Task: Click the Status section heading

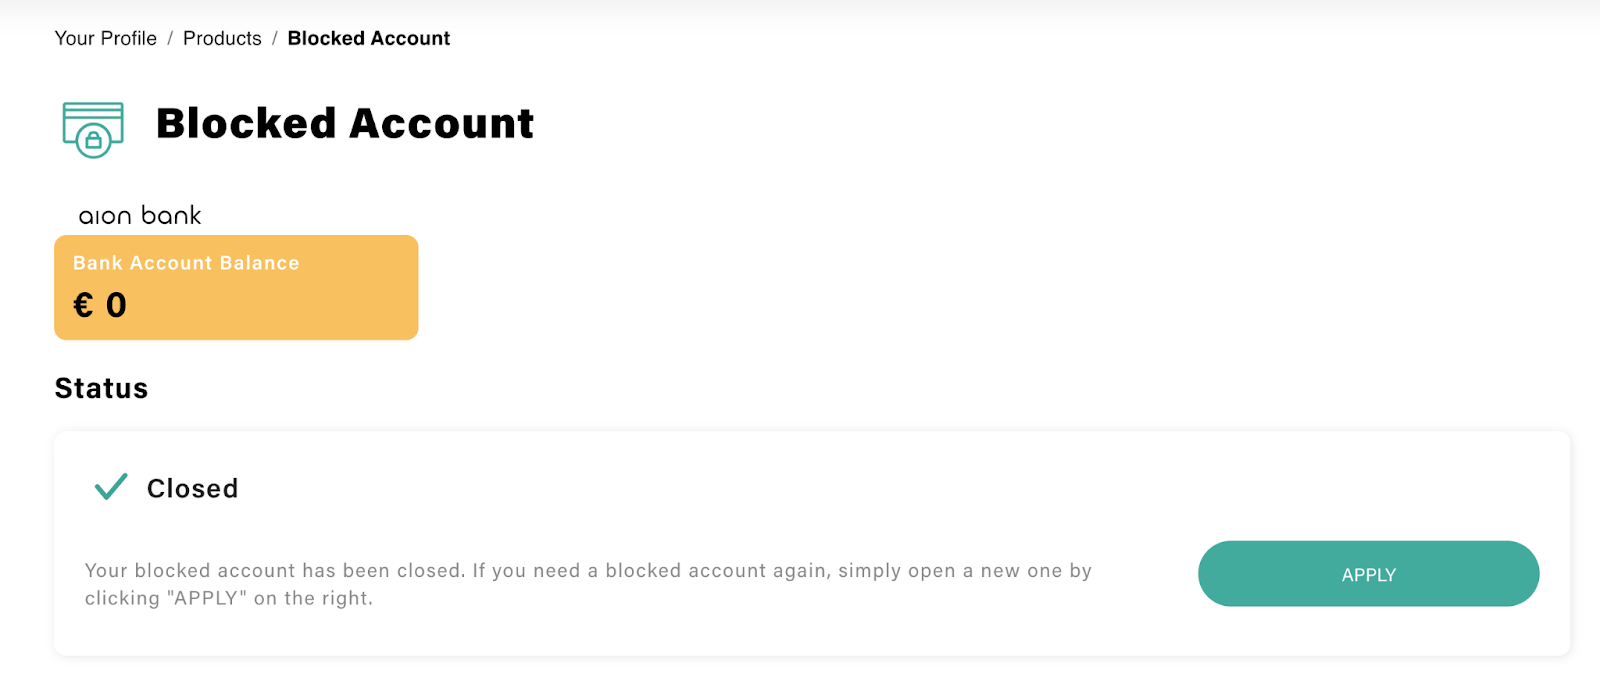Action: click(101, 388)
